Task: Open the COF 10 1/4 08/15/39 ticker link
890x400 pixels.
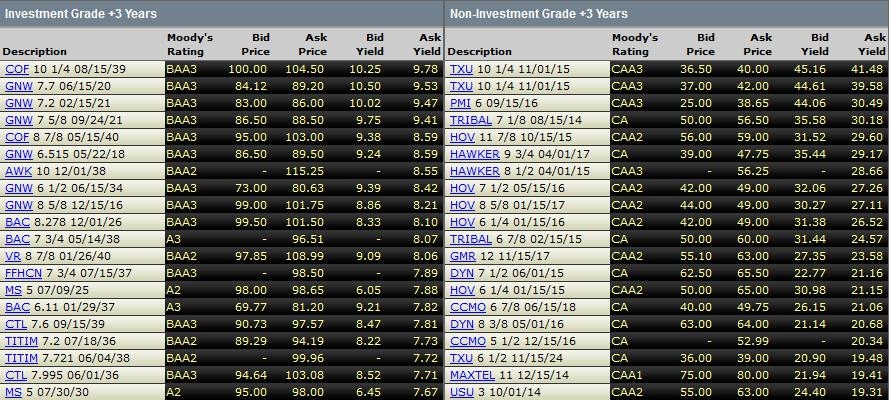Action: tap(16, 69)
